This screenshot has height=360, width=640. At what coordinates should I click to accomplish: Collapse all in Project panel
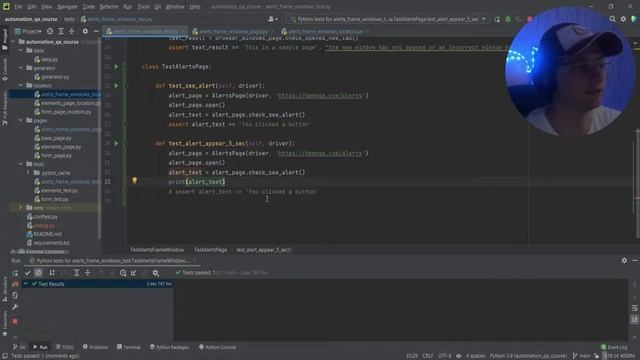[x=71, y=31]
